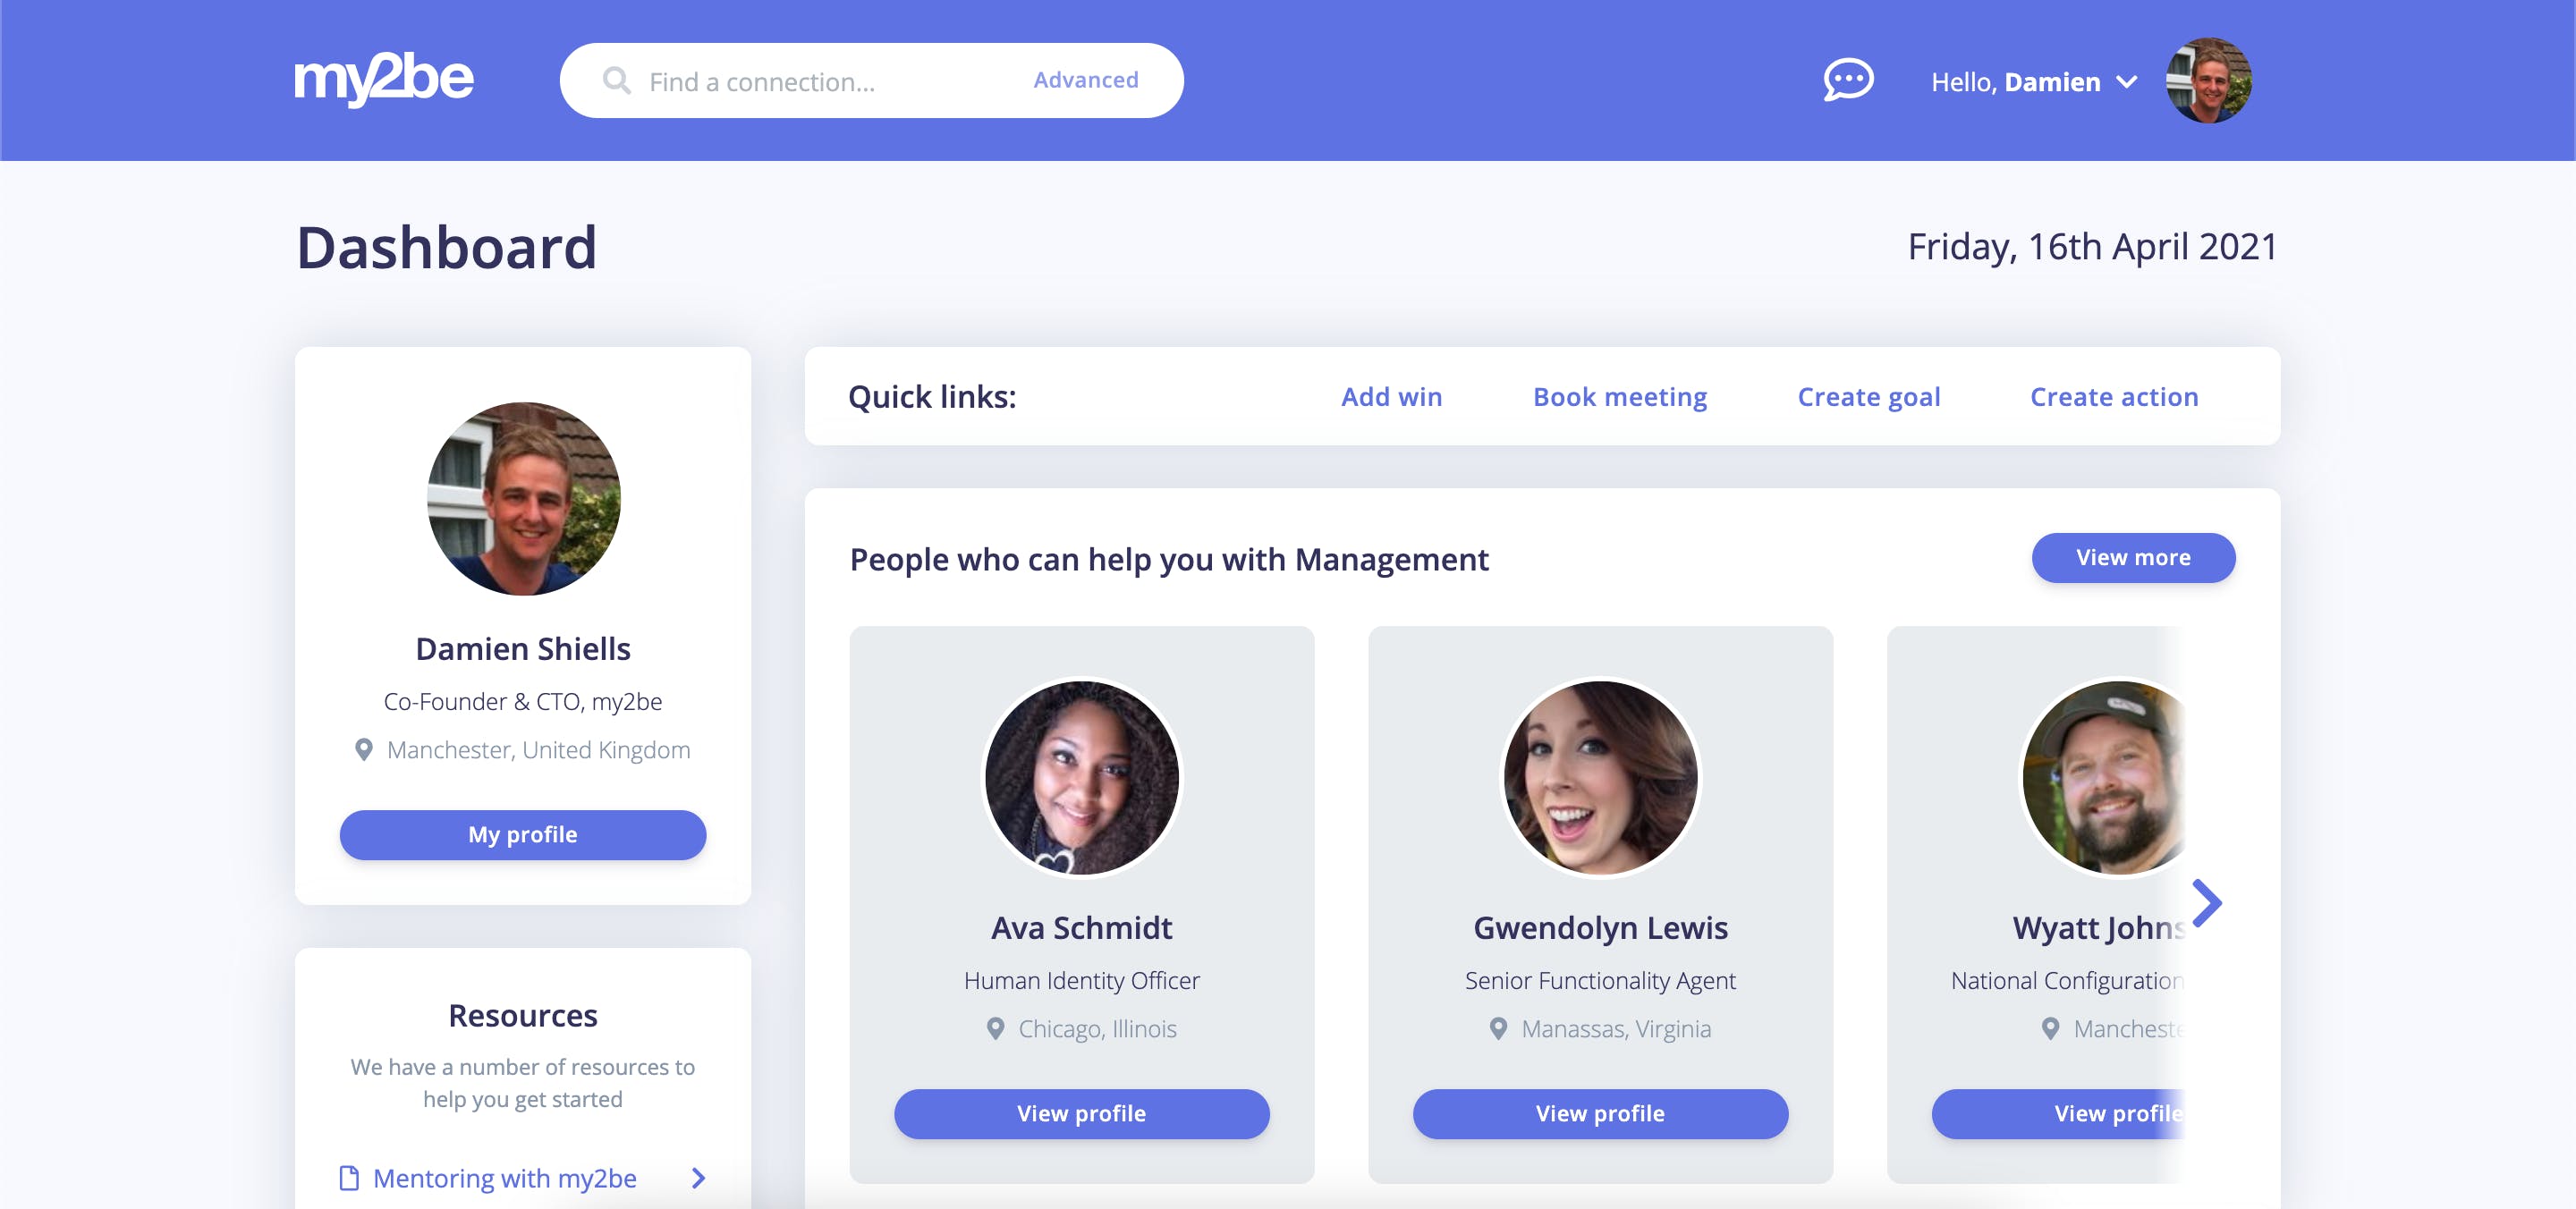Click the my2be logo
Image resolution: width=2576 pixels, height=1209 pixels.
coord(384,80)
